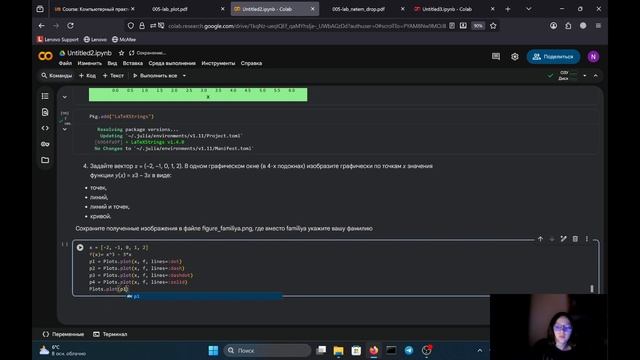Open the Colab logo home link
The width and height of the screenshot is (640, 360).
pos(45,56)
